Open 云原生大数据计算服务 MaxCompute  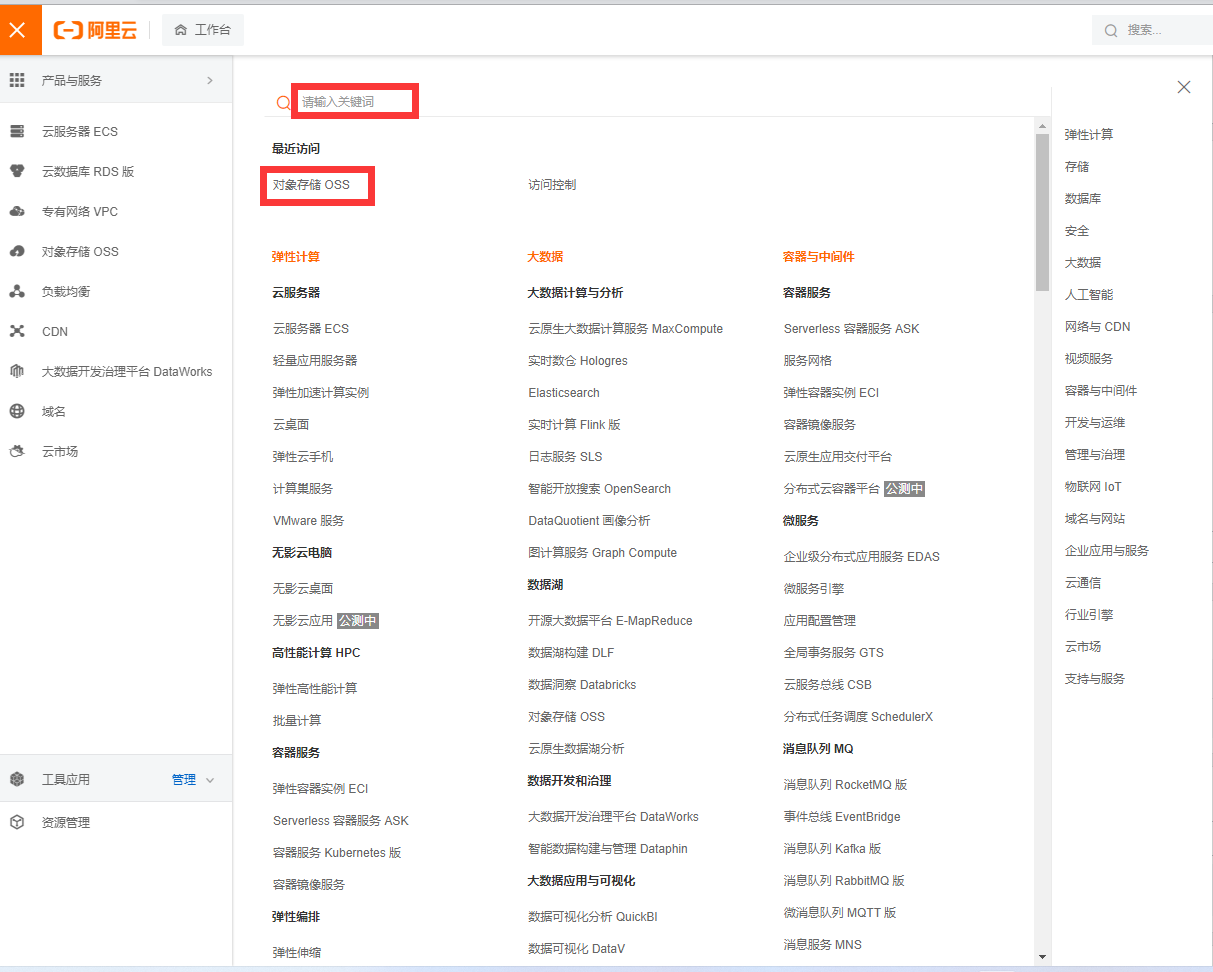click(x=625, y=328)
